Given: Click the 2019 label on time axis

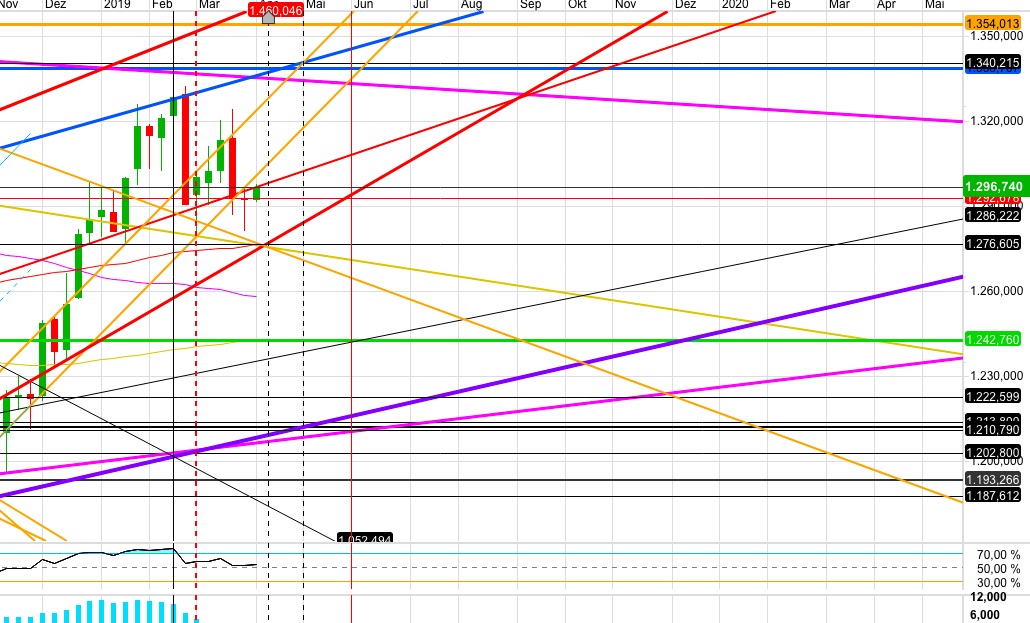Looking at the screenshot, I should click(x=117, y=5).
